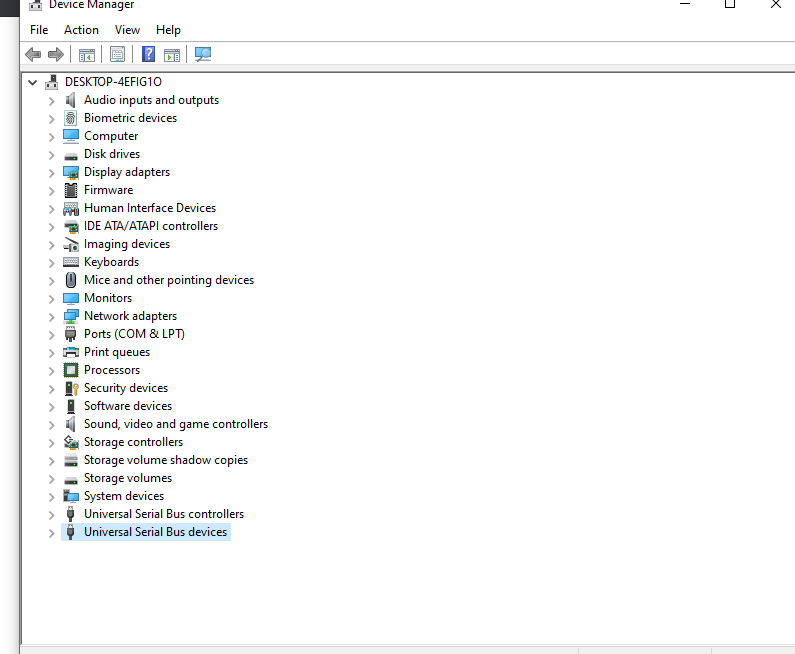Expand the Monitors chevron
The width and height of the screenshot is (795, 654).
[x=51, y=299]
